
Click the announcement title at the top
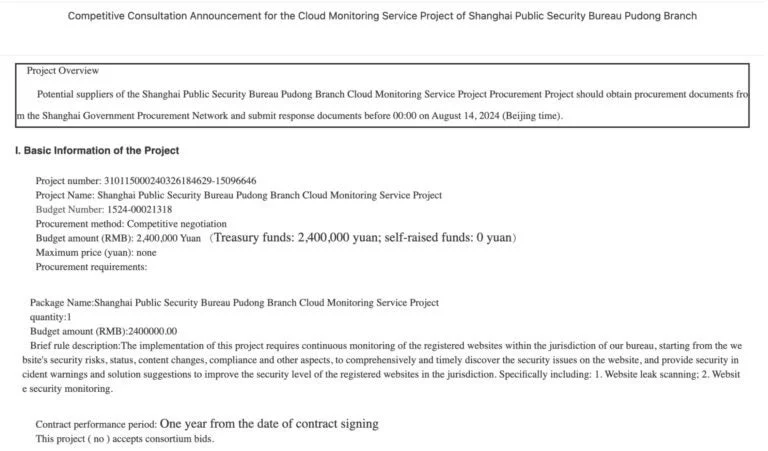click(x=382, y=16)
